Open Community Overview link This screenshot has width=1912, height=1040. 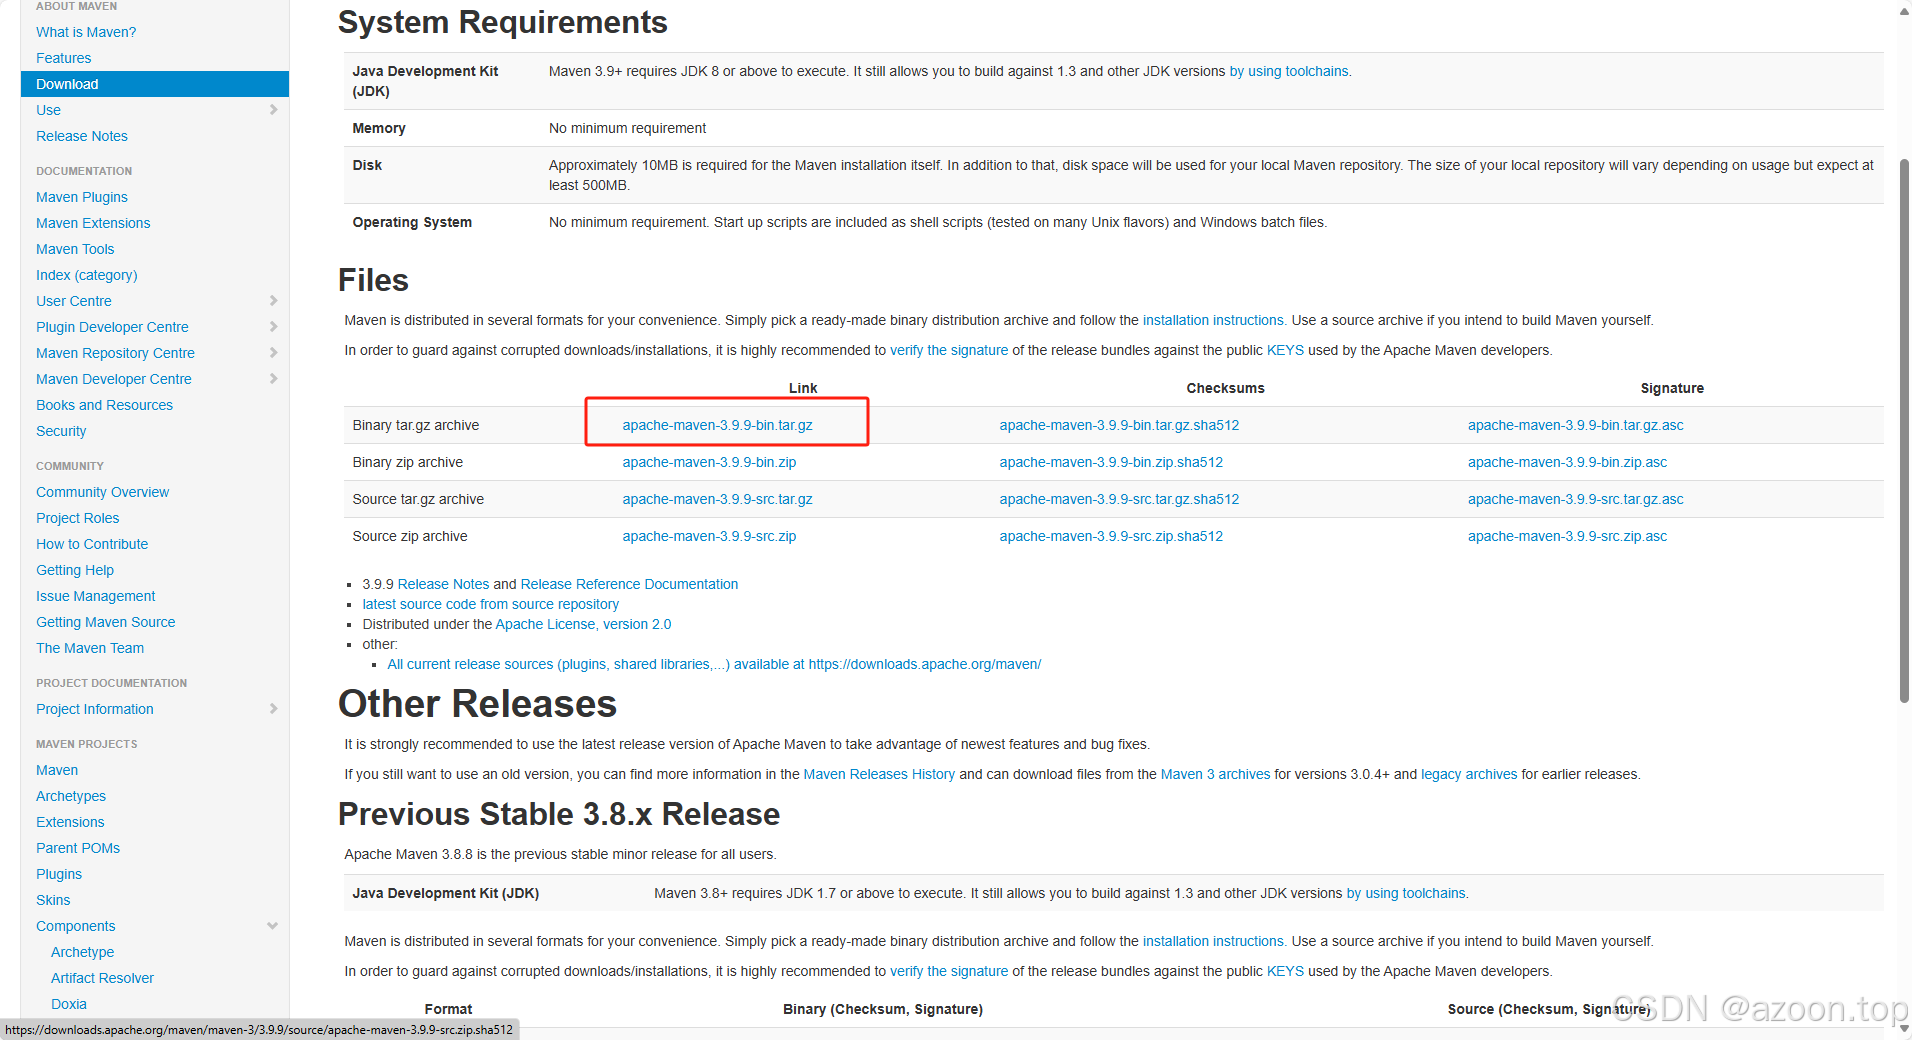point(102,492)
